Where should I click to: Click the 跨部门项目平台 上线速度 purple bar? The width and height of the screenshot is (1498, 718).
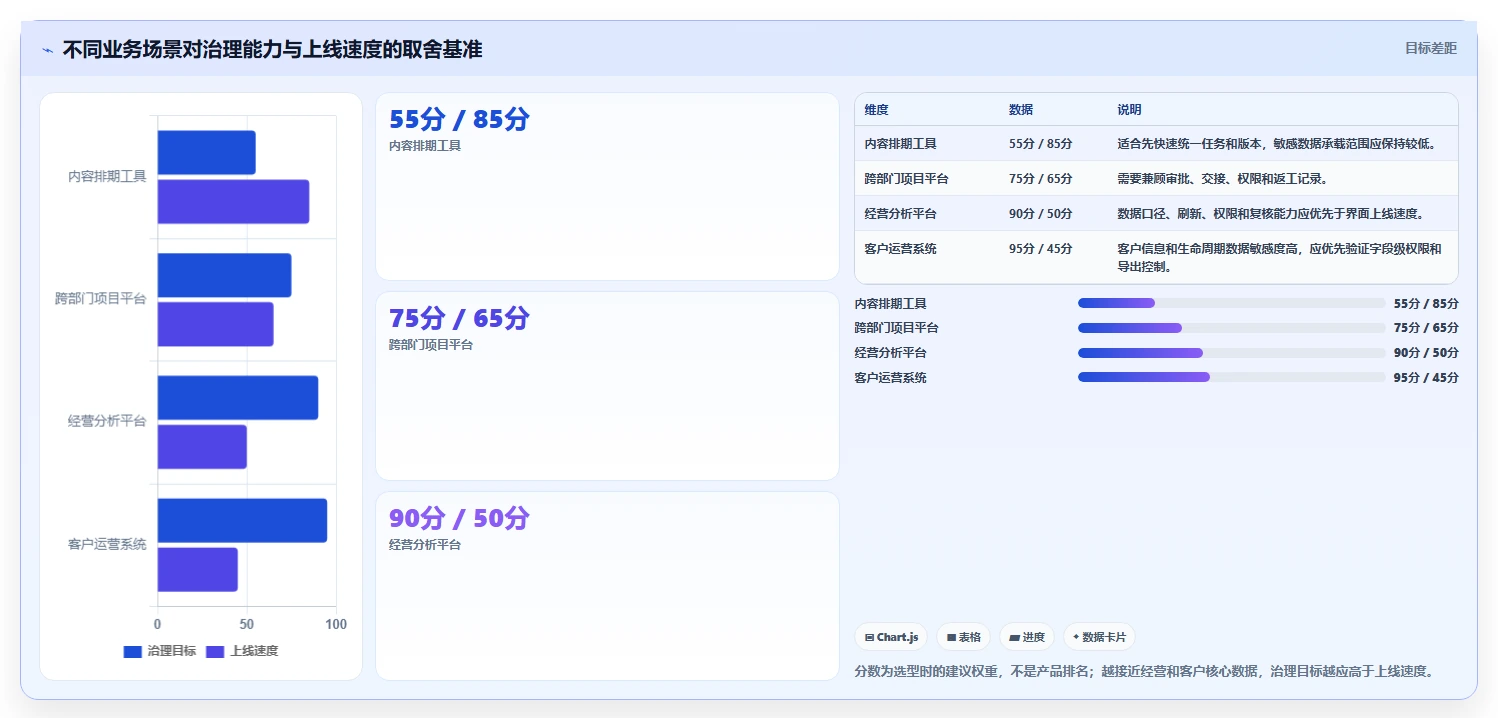215,324
